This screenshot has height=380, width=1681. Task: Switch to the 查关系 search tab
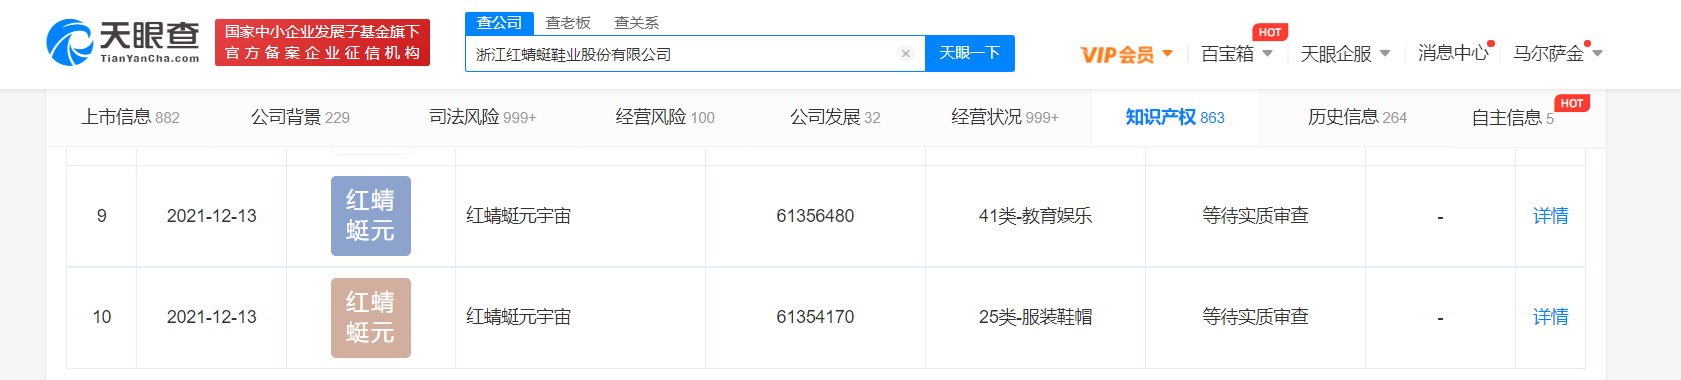[636, 22]
